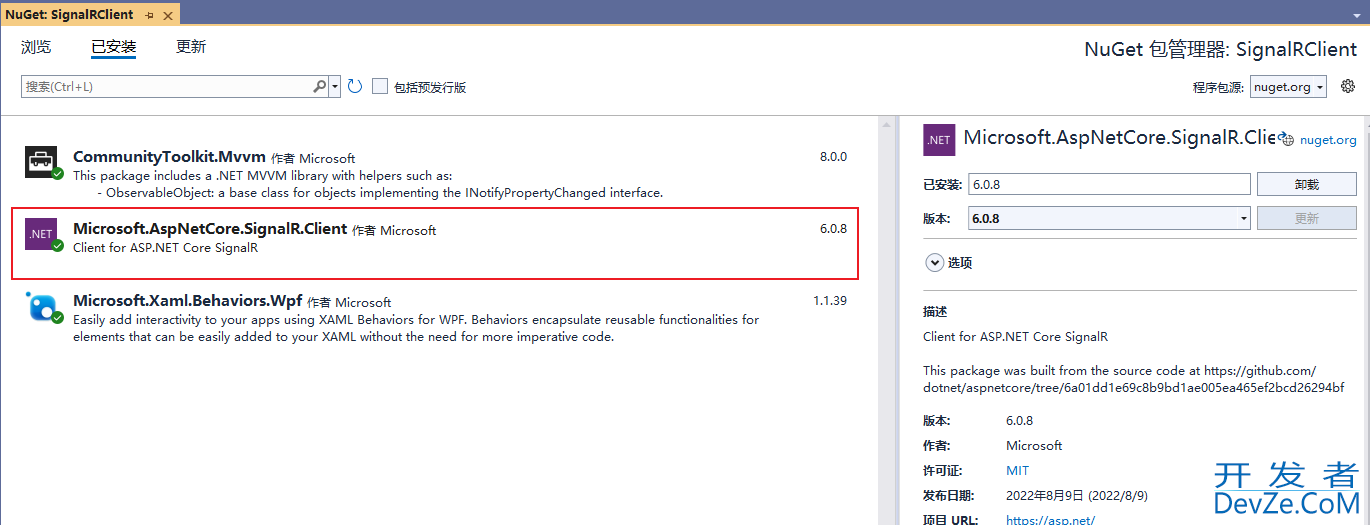Expand the 选项 (Options) section
Viewport: 1370px width, 525px height.
[935, 263]
